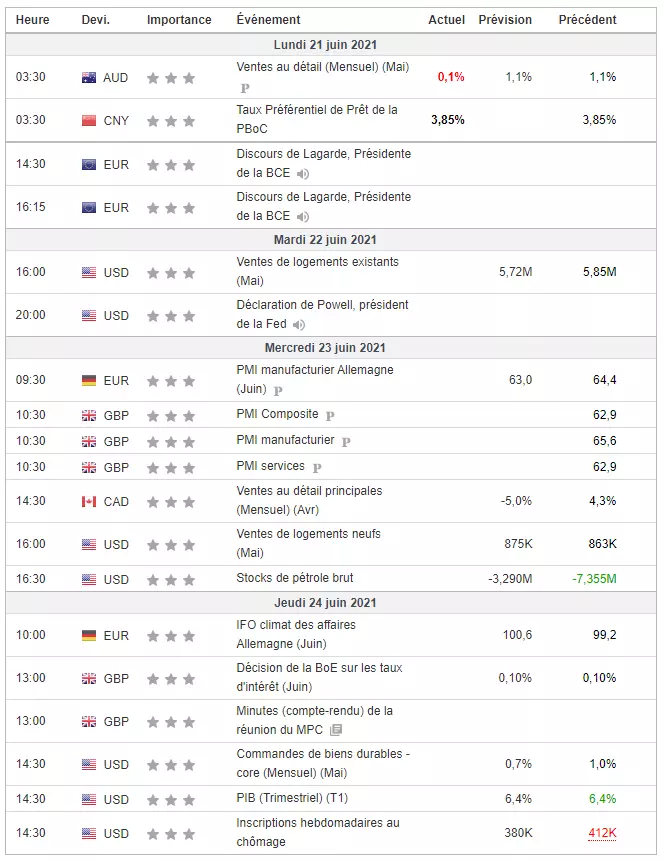Screen dimensions: 664x861
Task: Open Décision de la BoE sur les taux event
Action: (319, 678)
